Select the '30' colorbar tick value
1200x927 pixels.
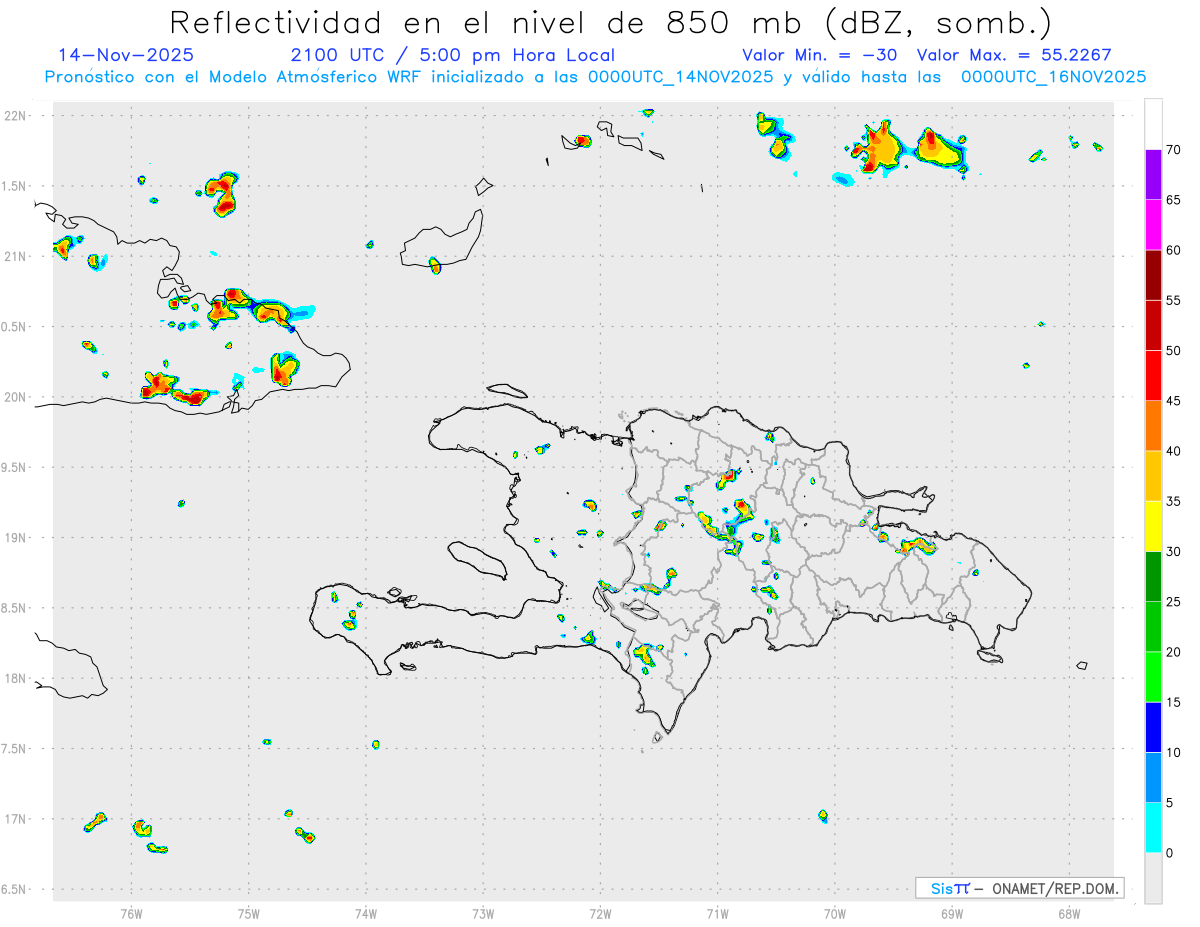point(1174,552)
